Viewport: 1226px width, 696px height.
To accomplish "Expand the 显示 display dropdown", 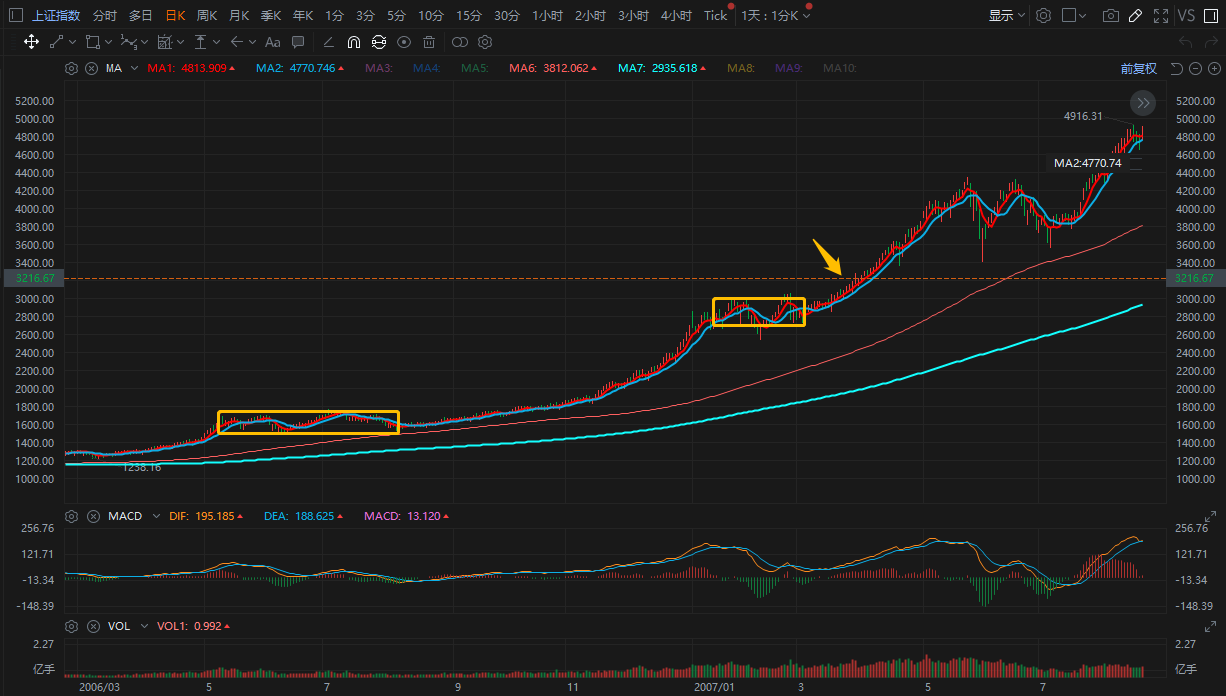I will [1006, 16].
